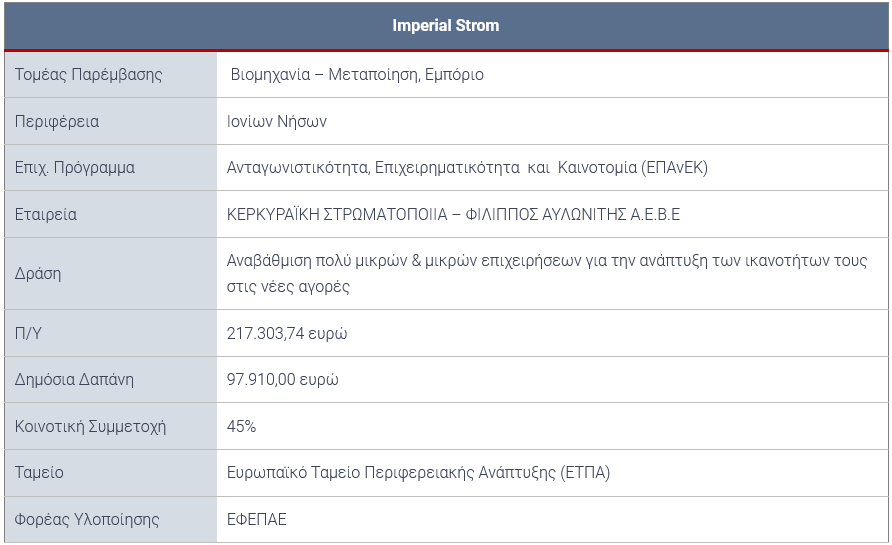Click the ΚΕΡΚΥΡΑΪΚΗ ΣΤΡΩΜΑΤΟΠΟΙΙΑ company name
892x545 pixels.
click(x=453, y=214)
